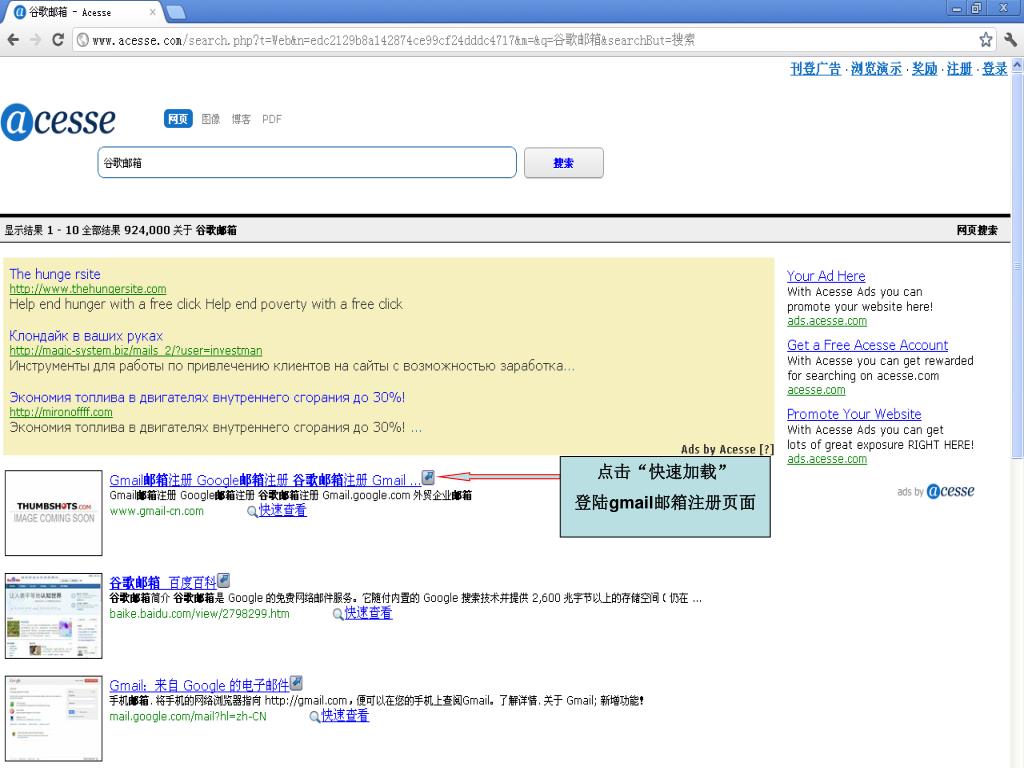This screenshot has height=768, width=1024.
Task: Click quick-load icon beside 谷歌邮箱 百度百科
Action: click(x=223, y=580)
